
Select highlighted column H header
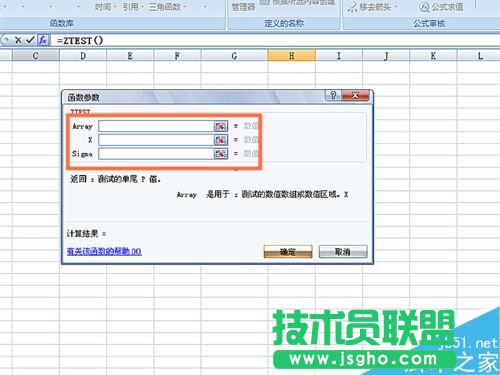point(292,56)
